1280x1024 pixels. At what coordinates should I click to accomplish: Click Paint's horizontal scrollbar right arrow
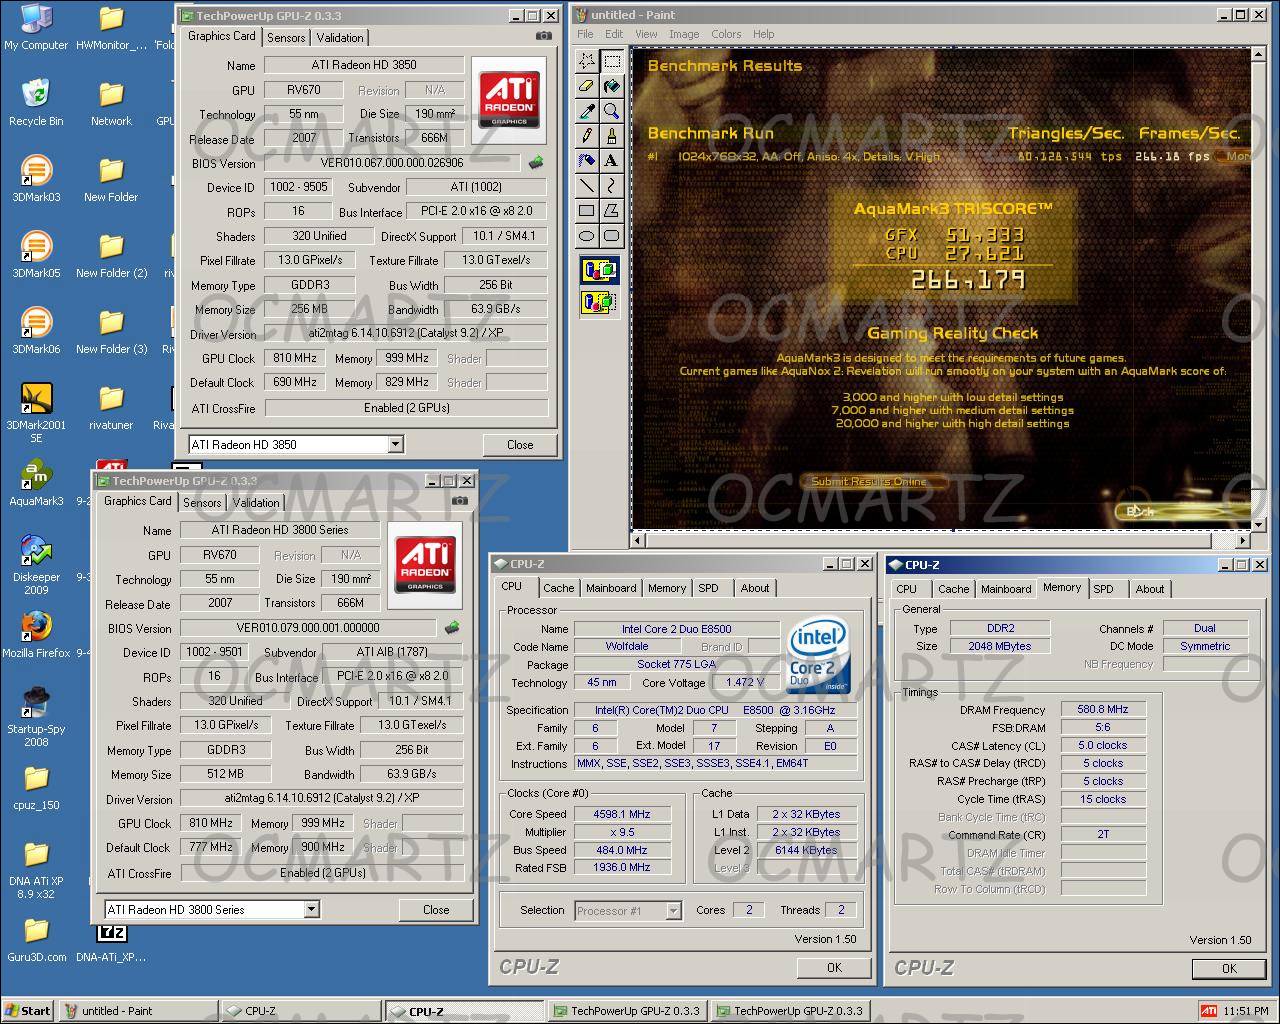pyautogui.click(x=1243, y=540)
